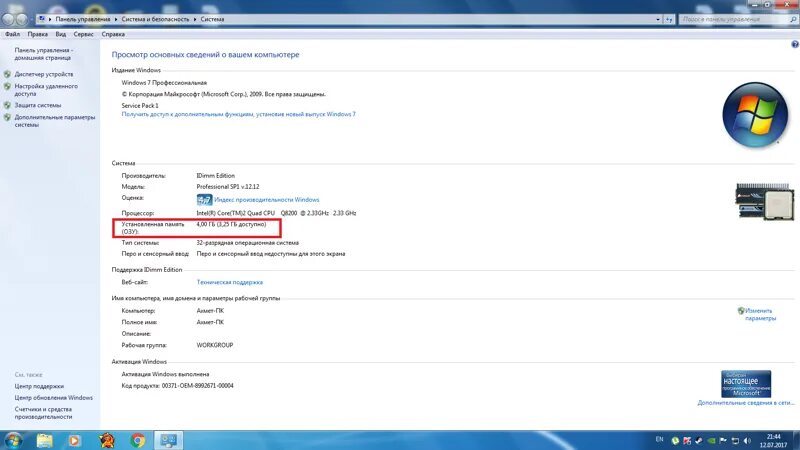Open the Вид menu
Screen dimensions: 800x450
pyautogui.click(x=61, y=34)
